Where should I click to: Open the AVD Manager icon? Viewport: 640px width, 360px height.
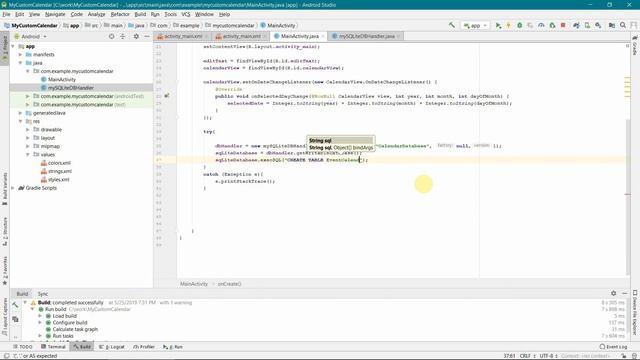587,25
